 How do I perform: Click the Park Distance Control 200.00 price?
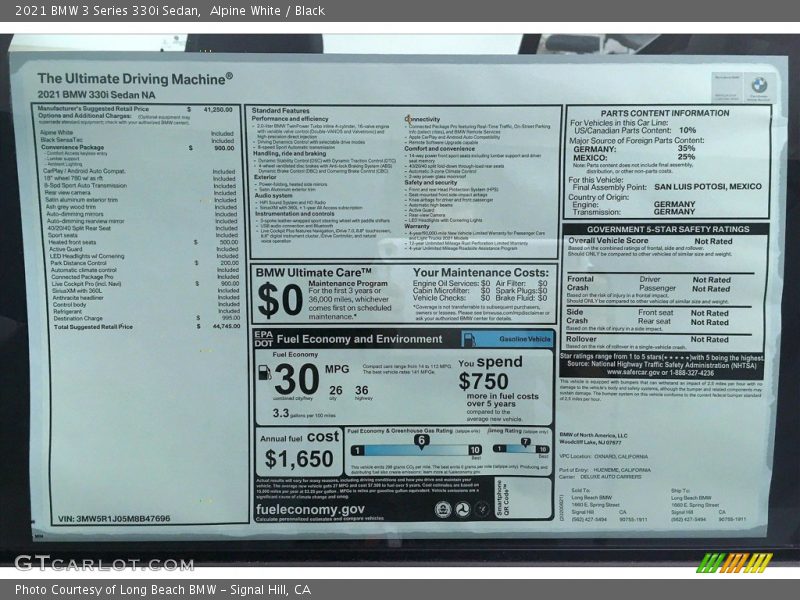[x=229, y=263]
